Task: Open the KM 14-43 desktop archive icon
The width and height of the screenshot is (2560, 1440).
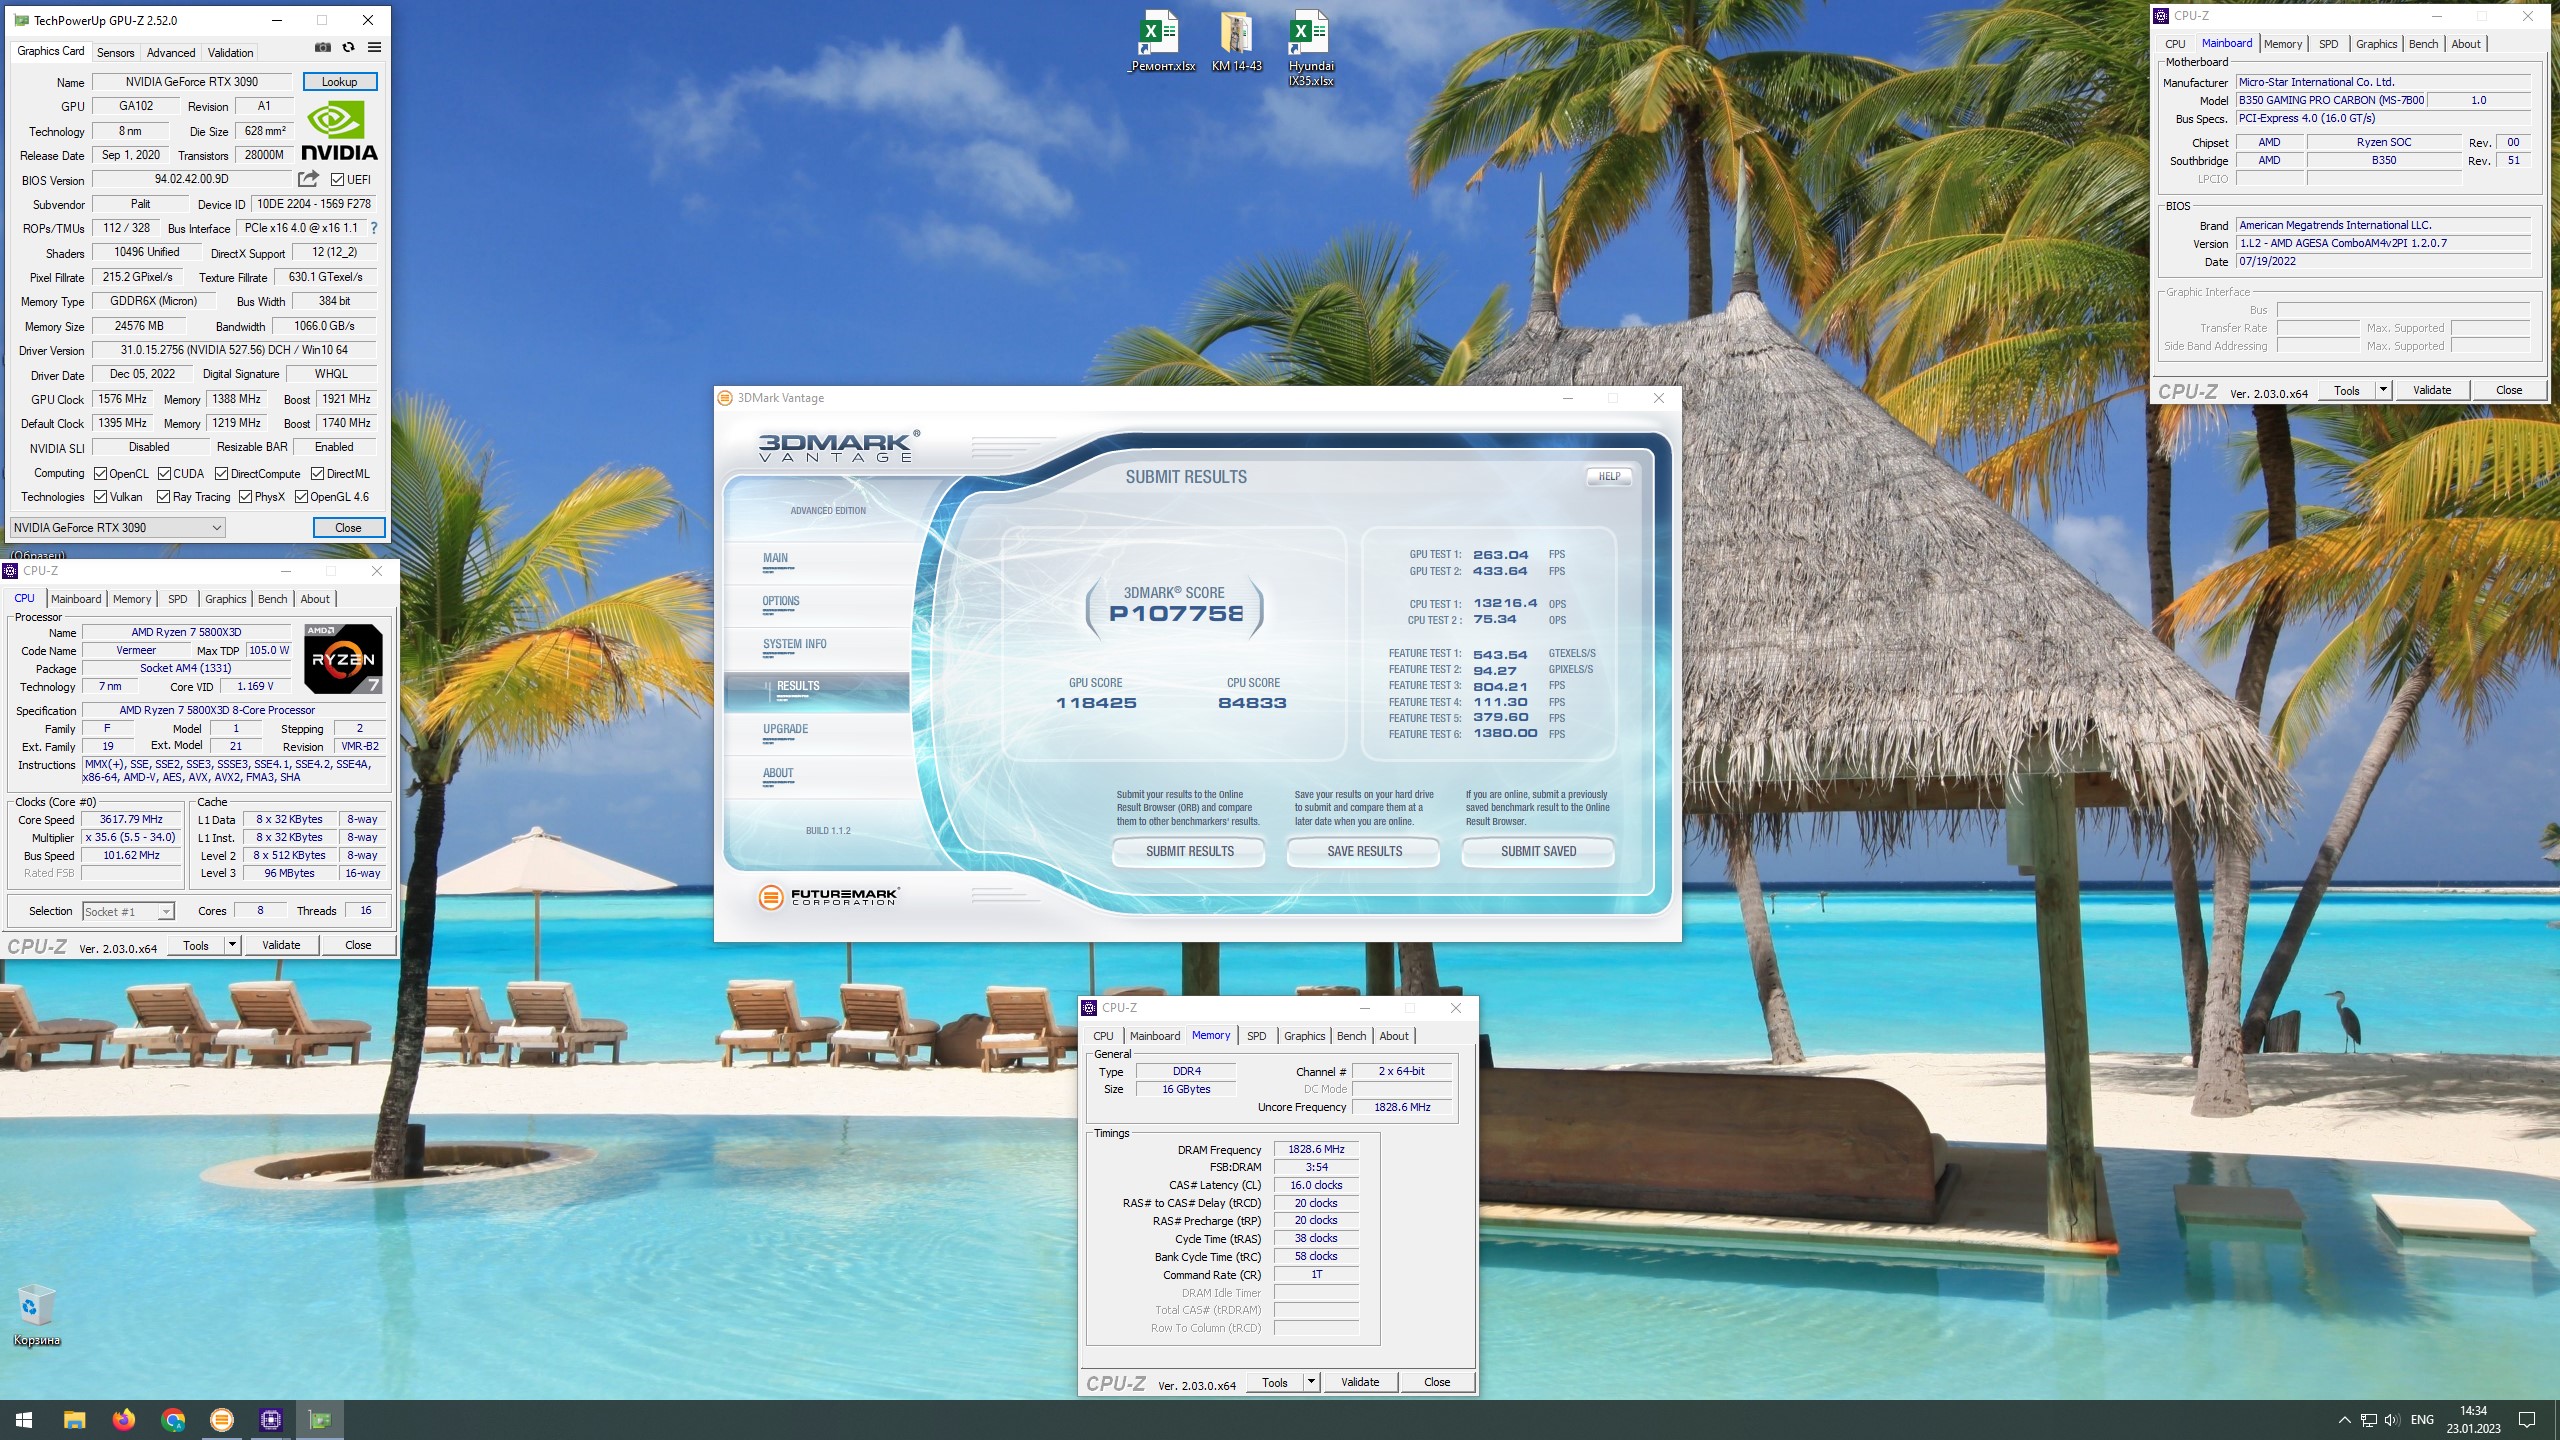Action: coord(1236,41)
